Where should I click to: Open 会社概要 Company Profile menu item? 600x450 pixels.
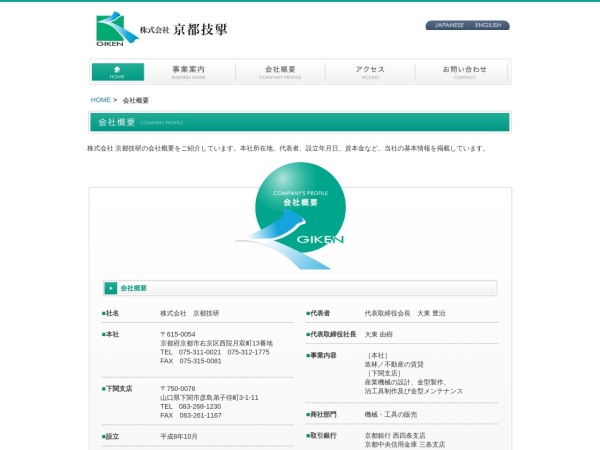(280, 72)
